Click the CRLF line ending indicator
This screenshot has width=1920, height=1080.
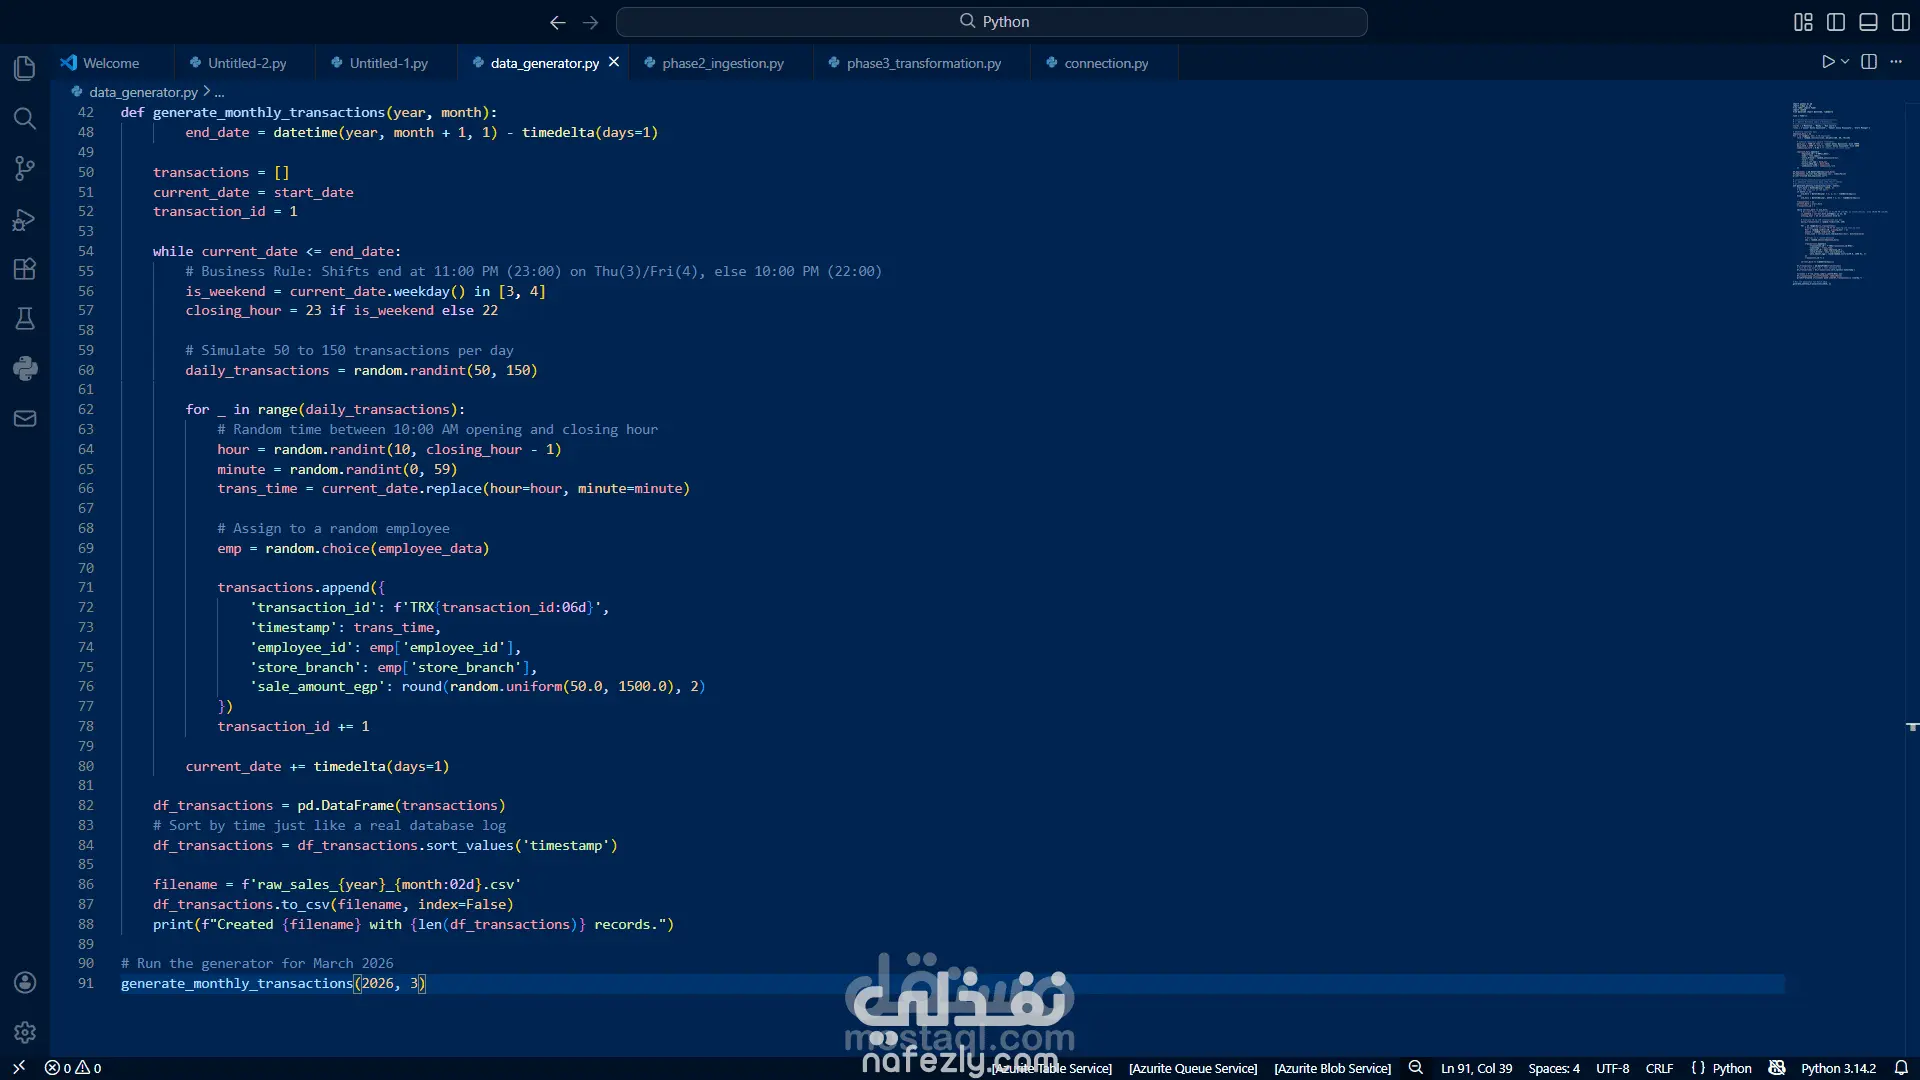point(1659,1068)
